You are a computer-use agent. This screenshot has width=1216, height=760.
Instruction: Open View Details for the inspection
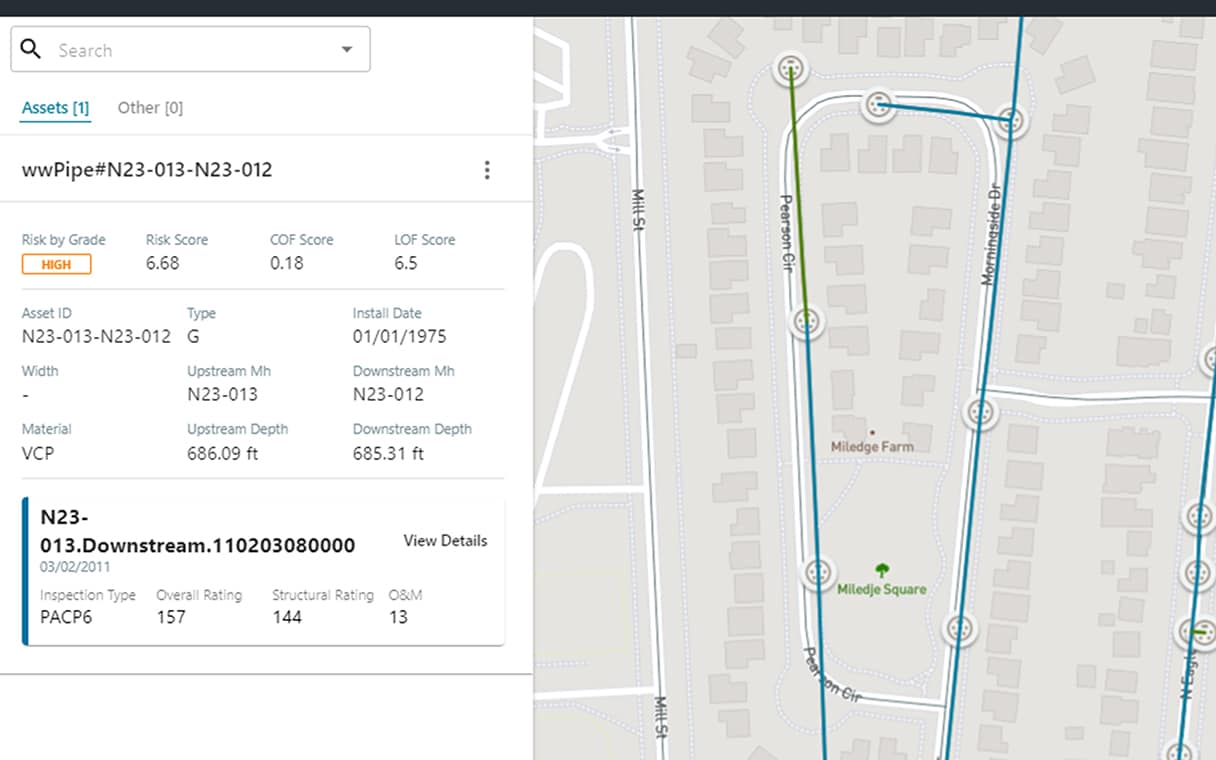(x=445, y=541)
